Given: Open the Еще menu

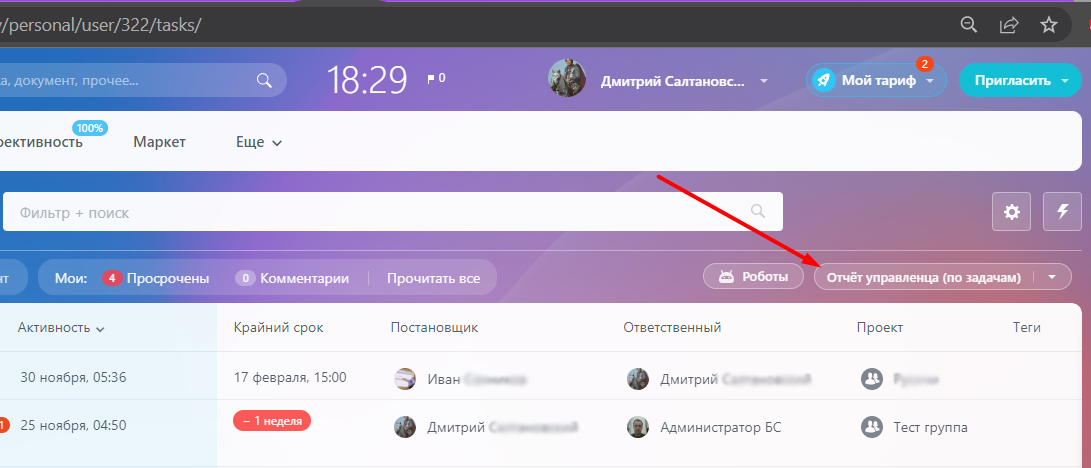Looking at the screenshot, I should (259, 143).
